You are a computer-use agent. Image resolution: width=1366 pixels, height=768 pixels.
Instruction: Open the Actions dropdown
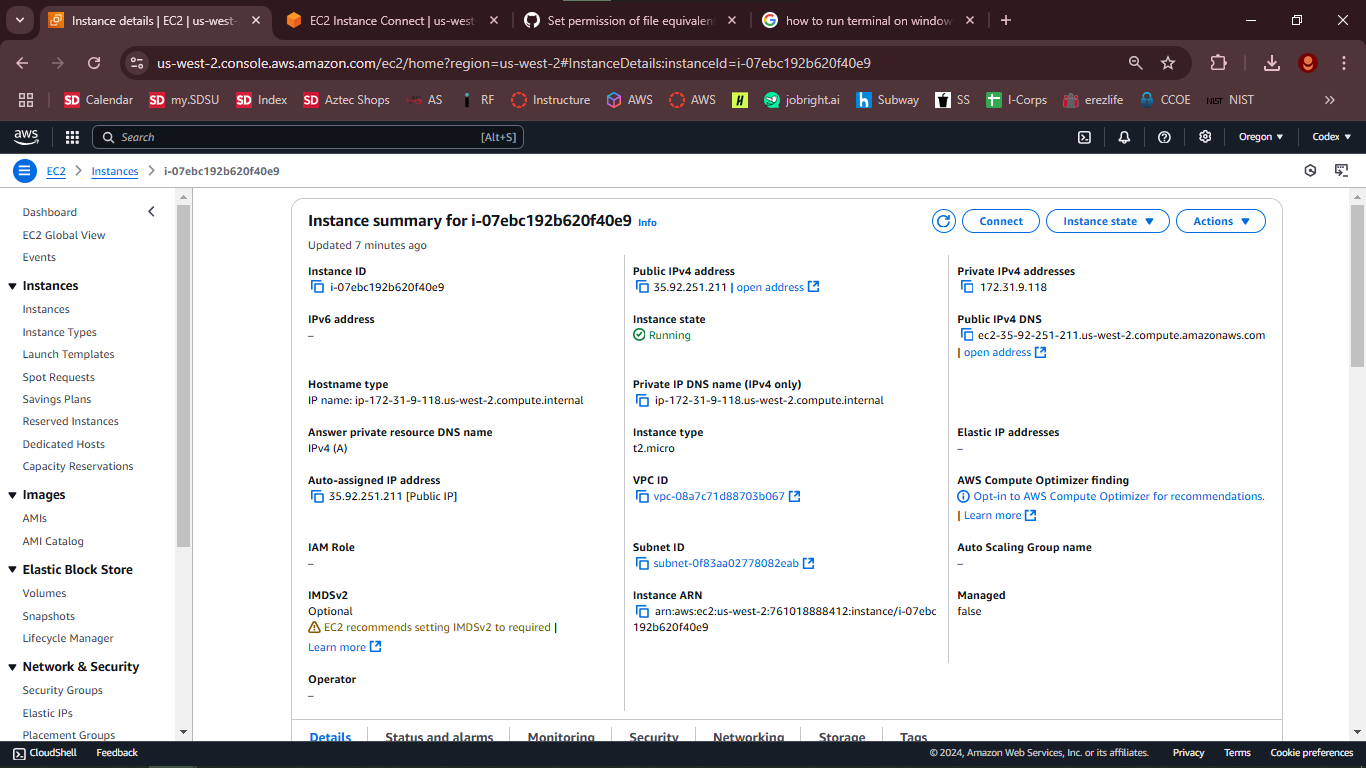coord(1221,221)
